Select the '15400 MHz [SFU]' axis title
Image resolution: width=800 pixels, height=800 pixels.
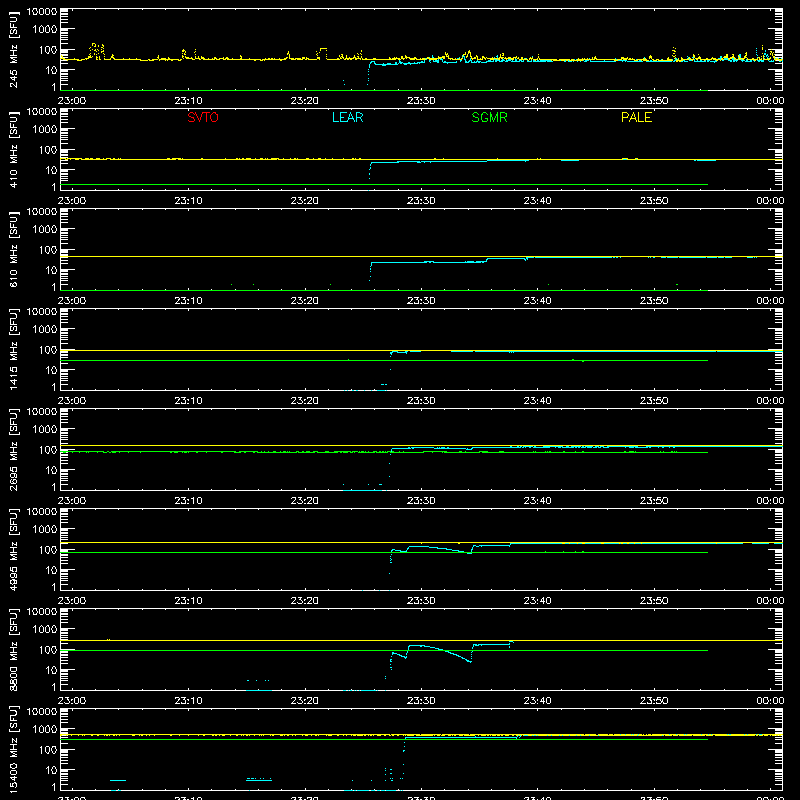coord(13,749)
